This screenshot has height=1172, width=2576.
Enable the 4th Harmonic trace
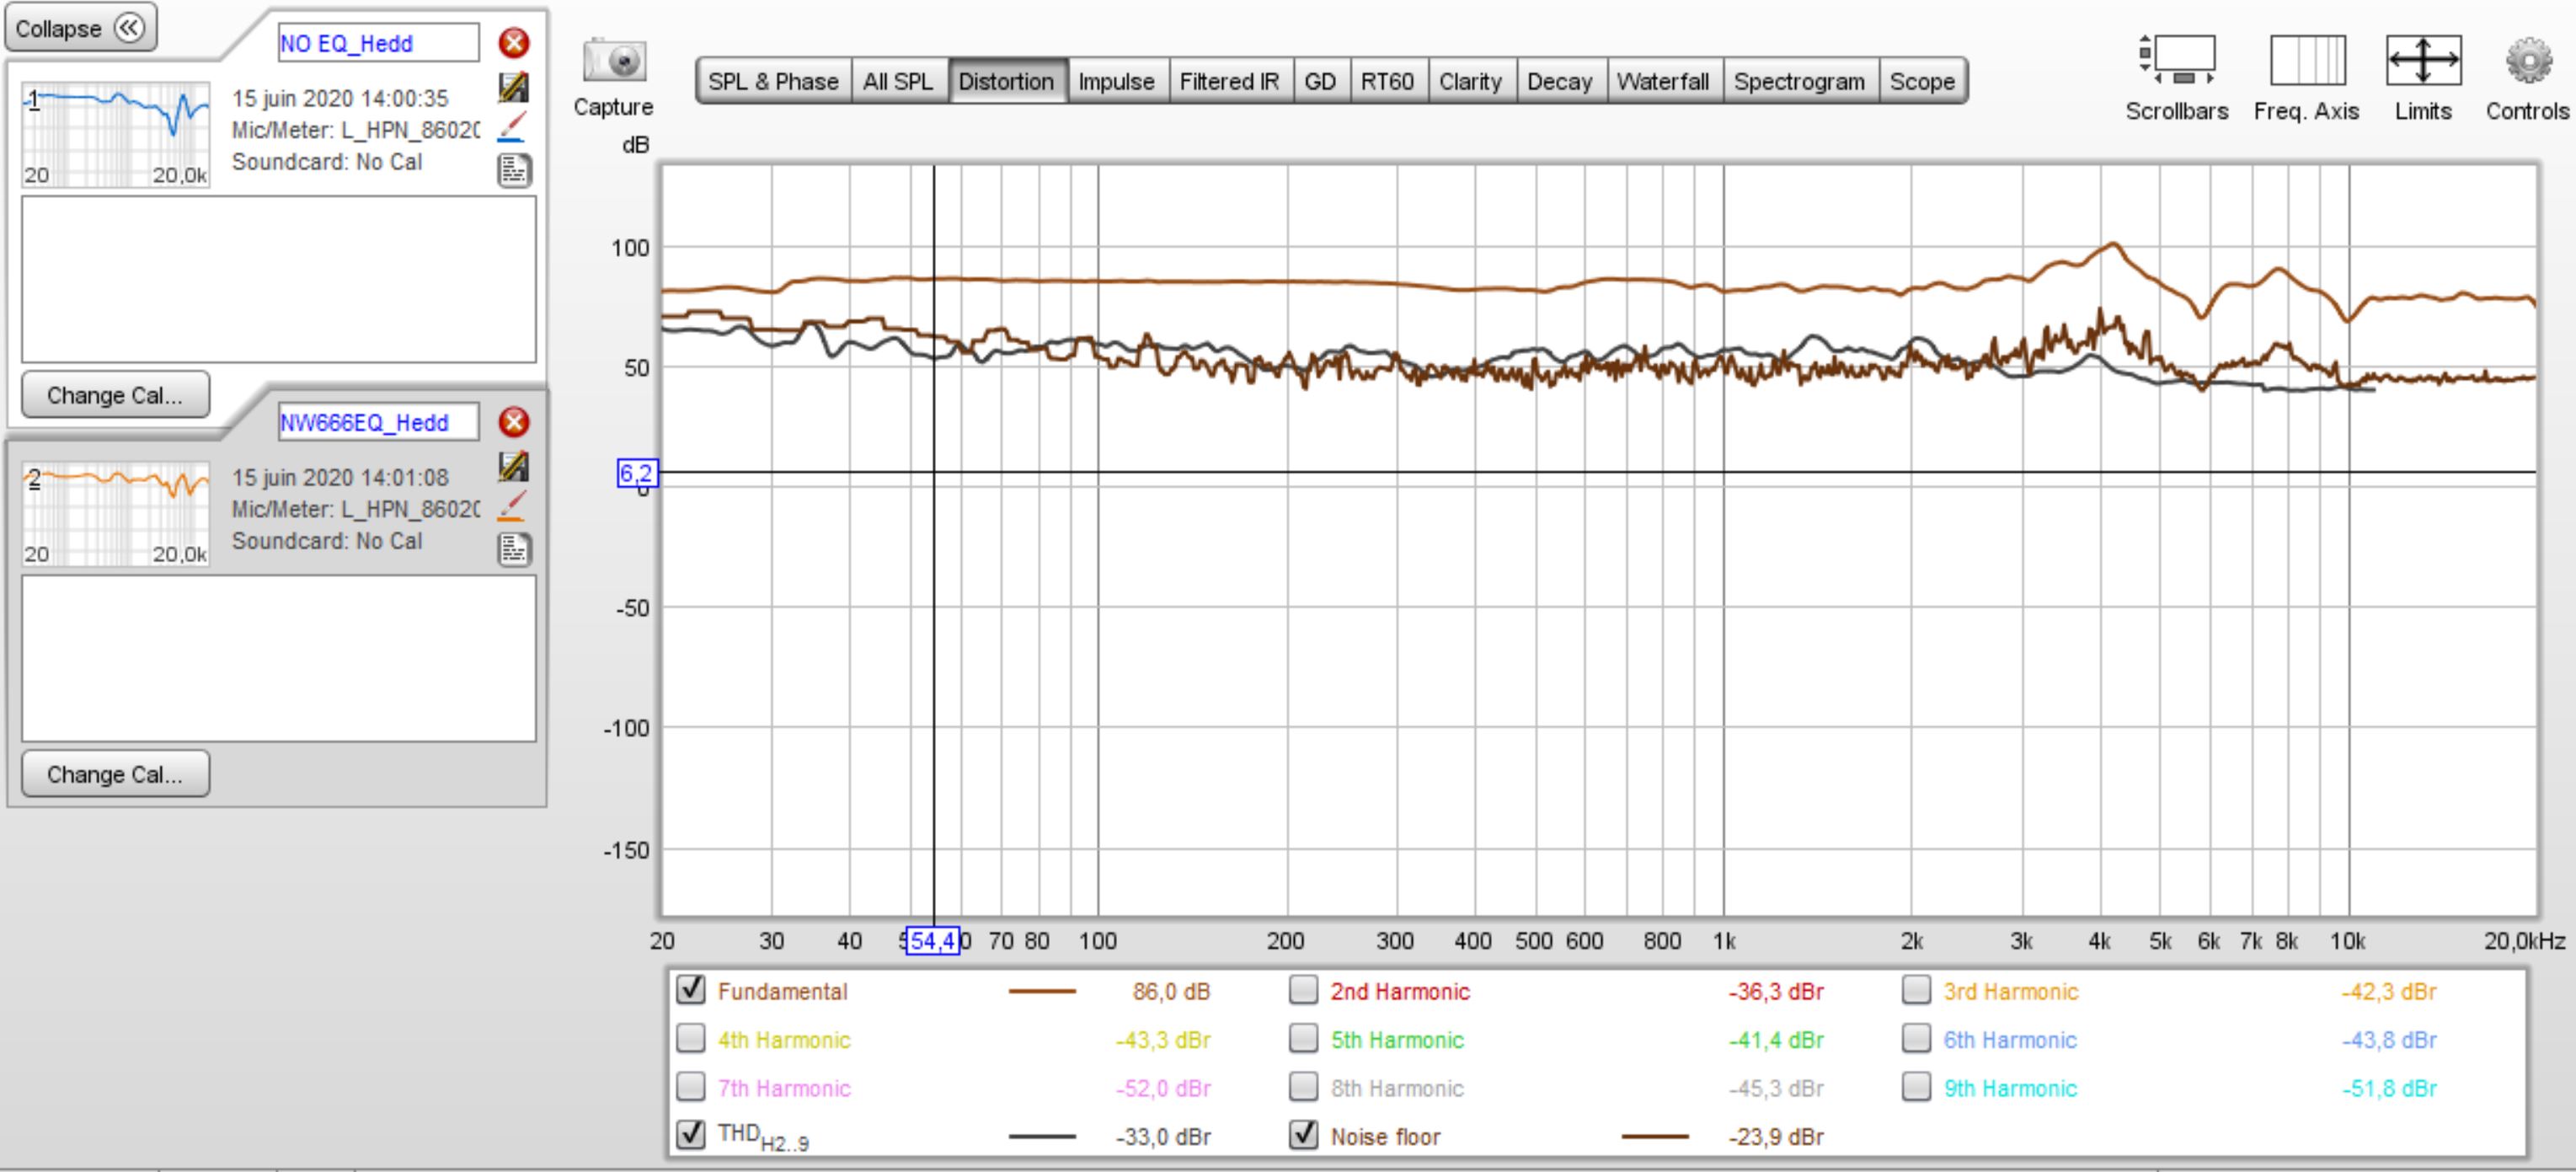[x=691, y=1038]
